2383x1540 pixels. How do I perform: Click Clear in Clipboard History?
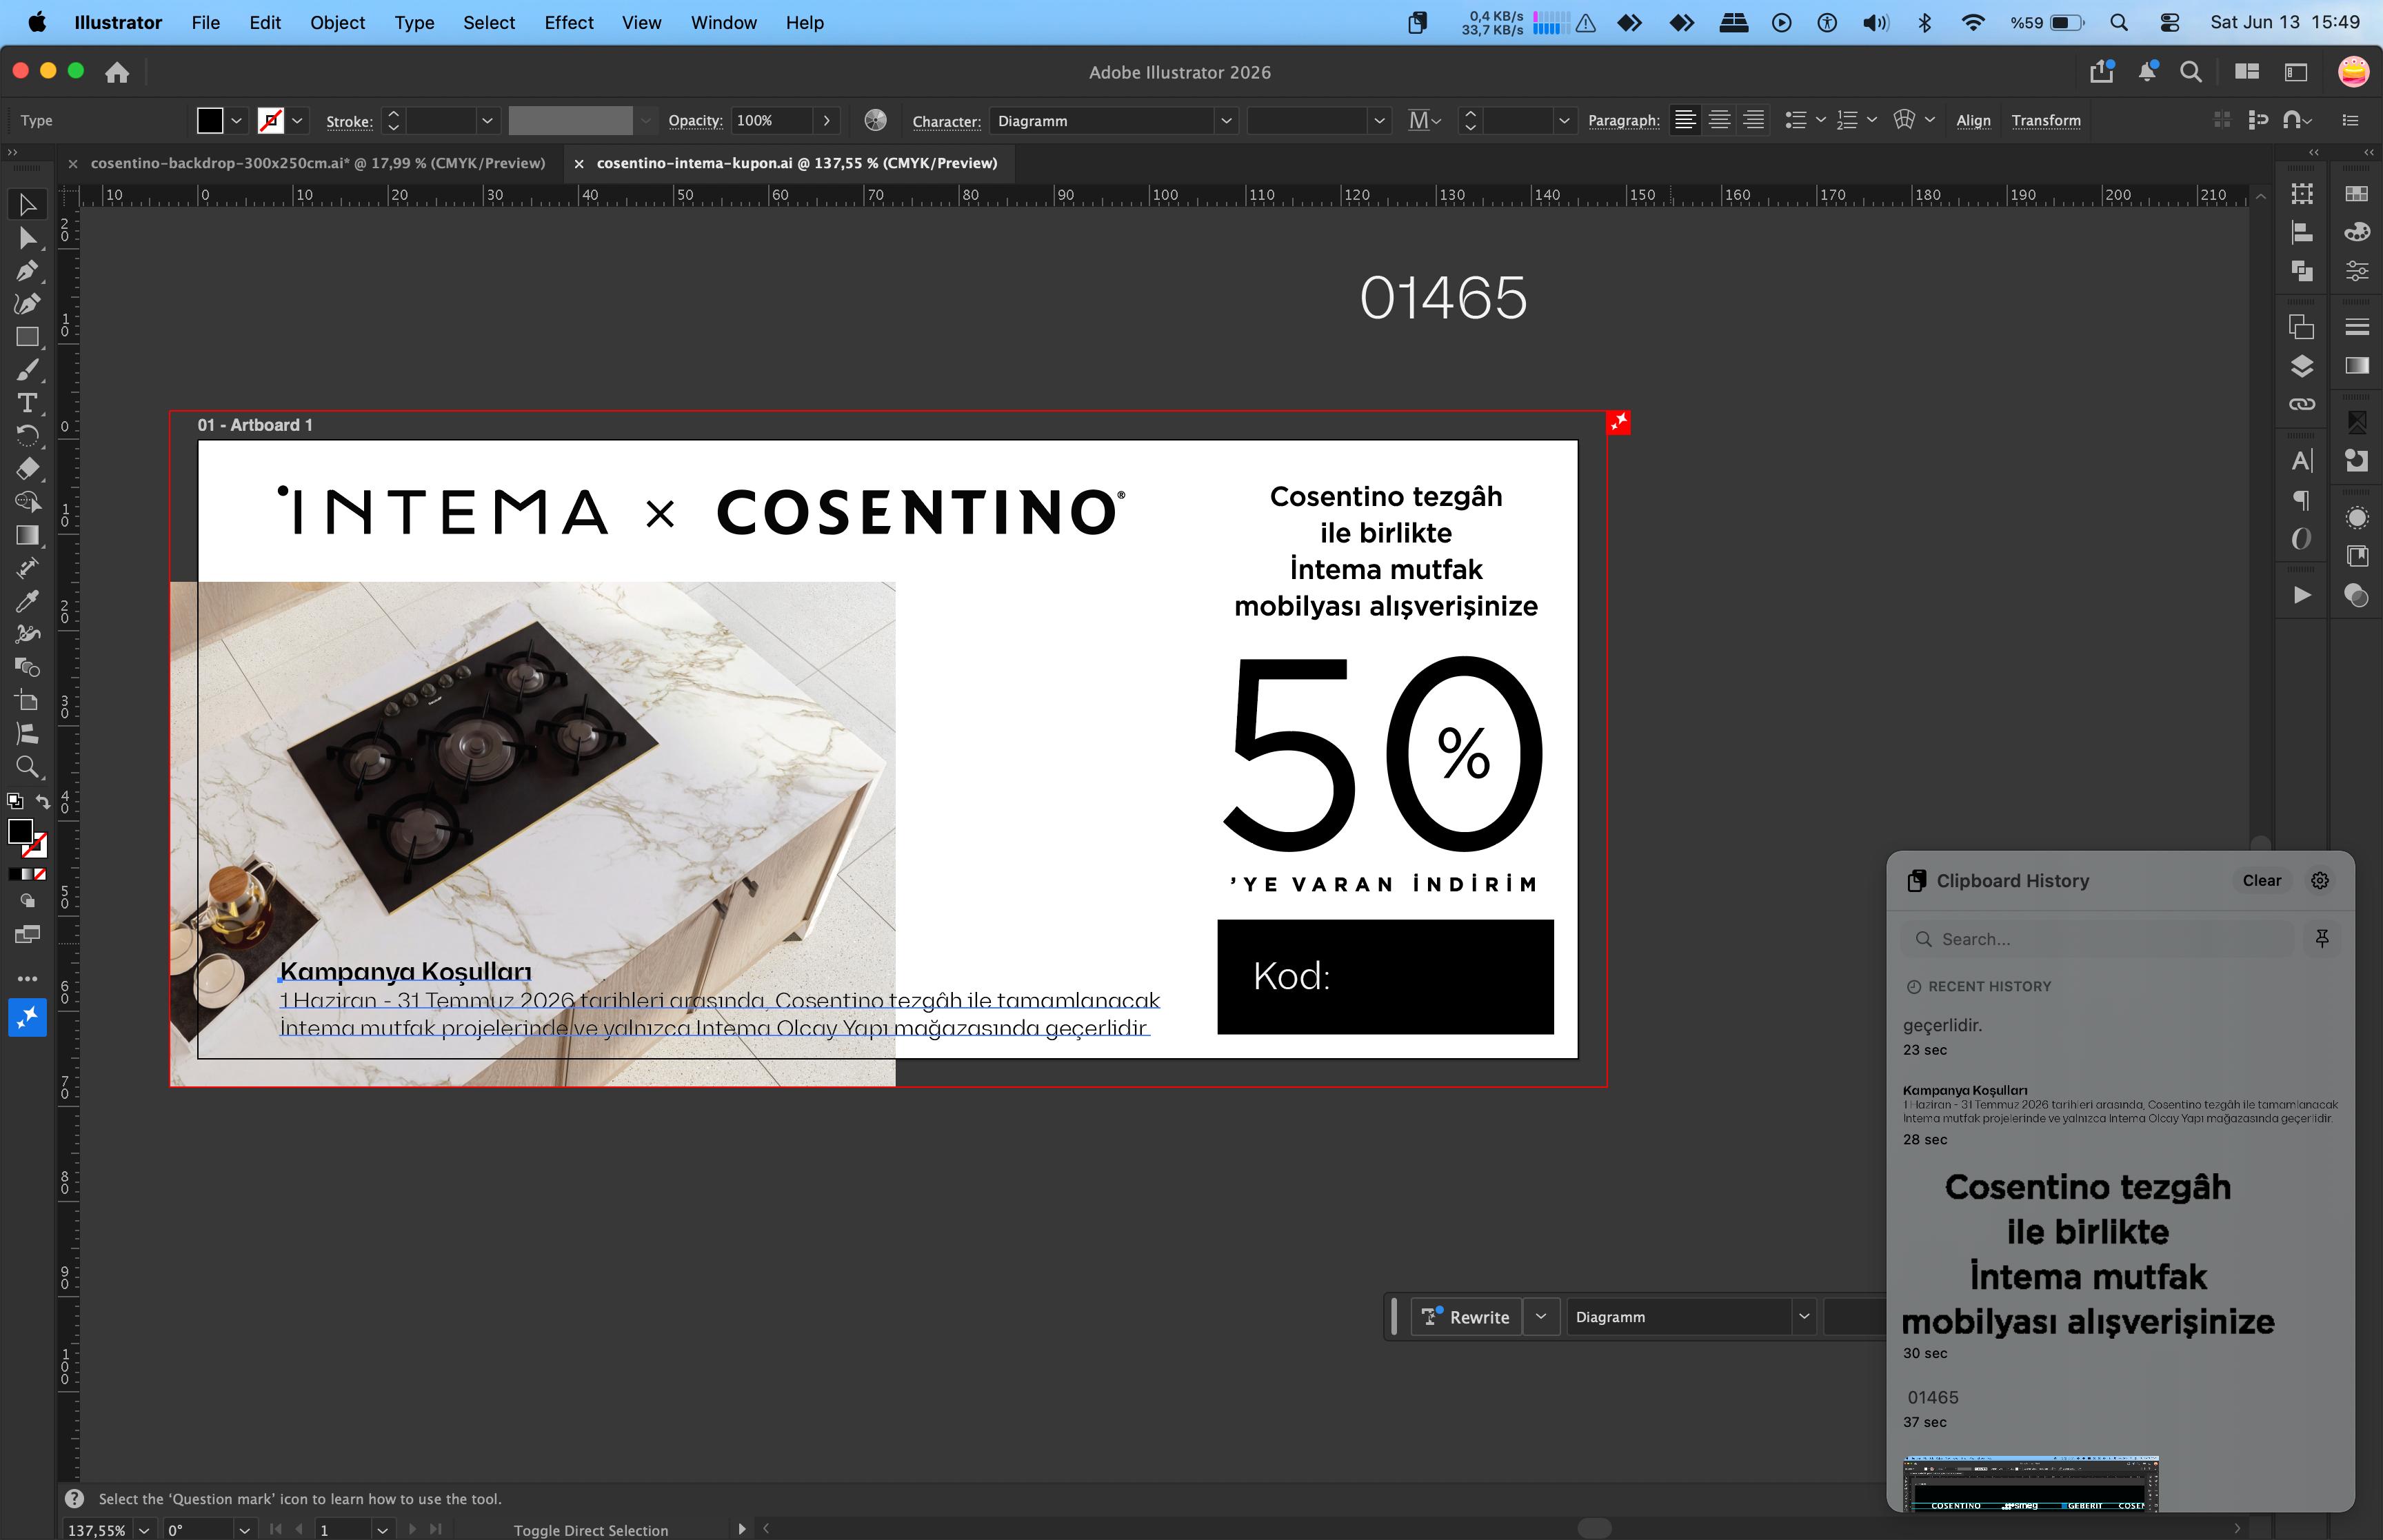click(2261, 880)
